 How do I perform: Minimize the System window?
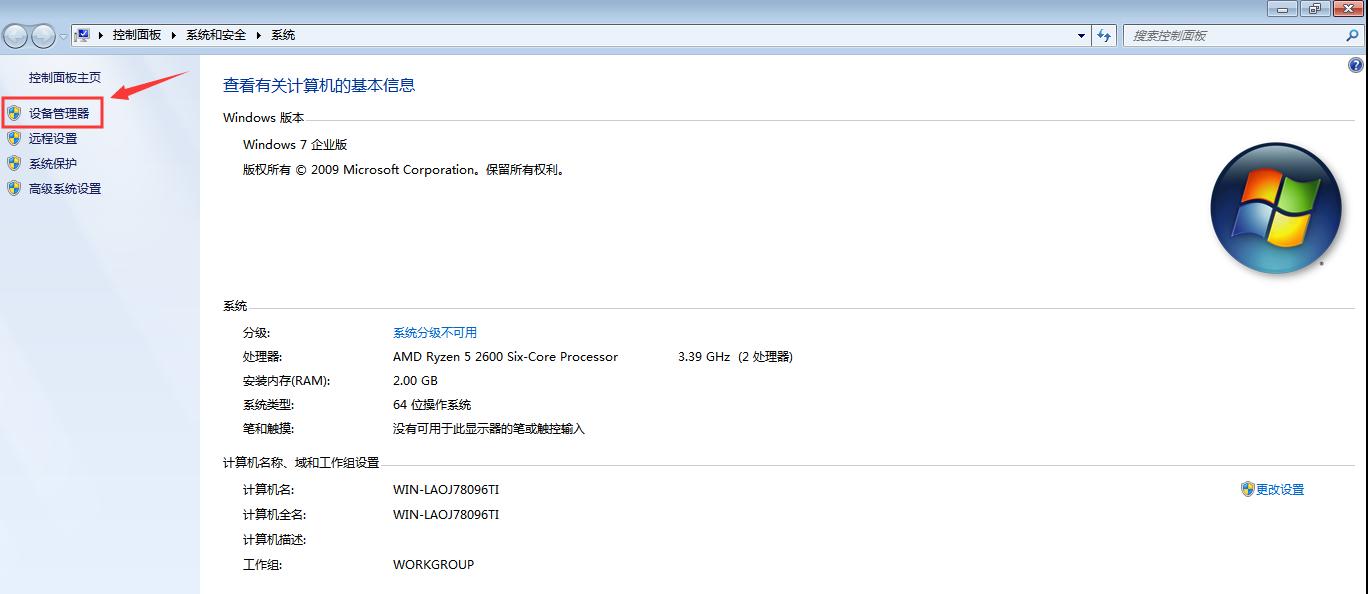[x=1283, y=8]
